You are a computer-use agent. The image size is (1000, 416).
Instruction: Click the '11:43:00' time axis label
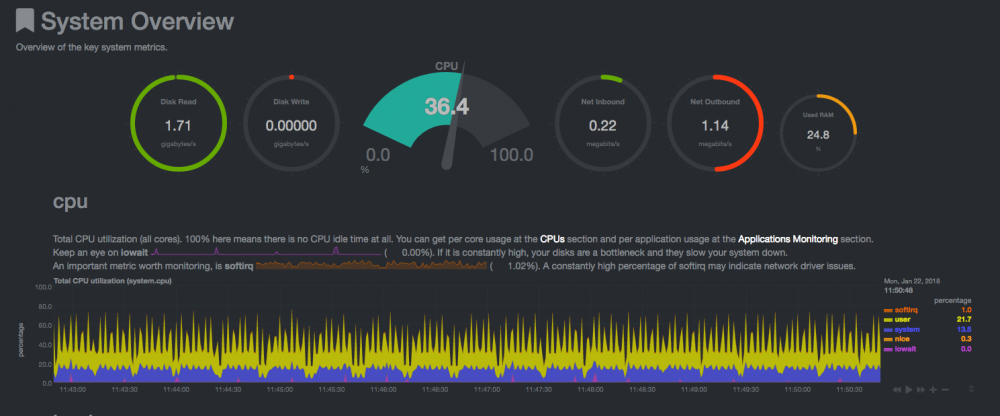pyautogui.click(x=72, y=389)
